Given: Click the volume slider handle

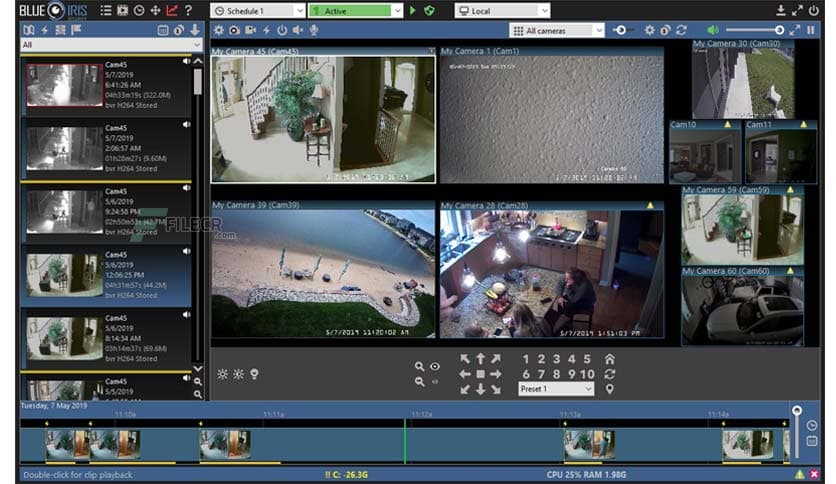Looking at the screenshot, I should point(779,30).
